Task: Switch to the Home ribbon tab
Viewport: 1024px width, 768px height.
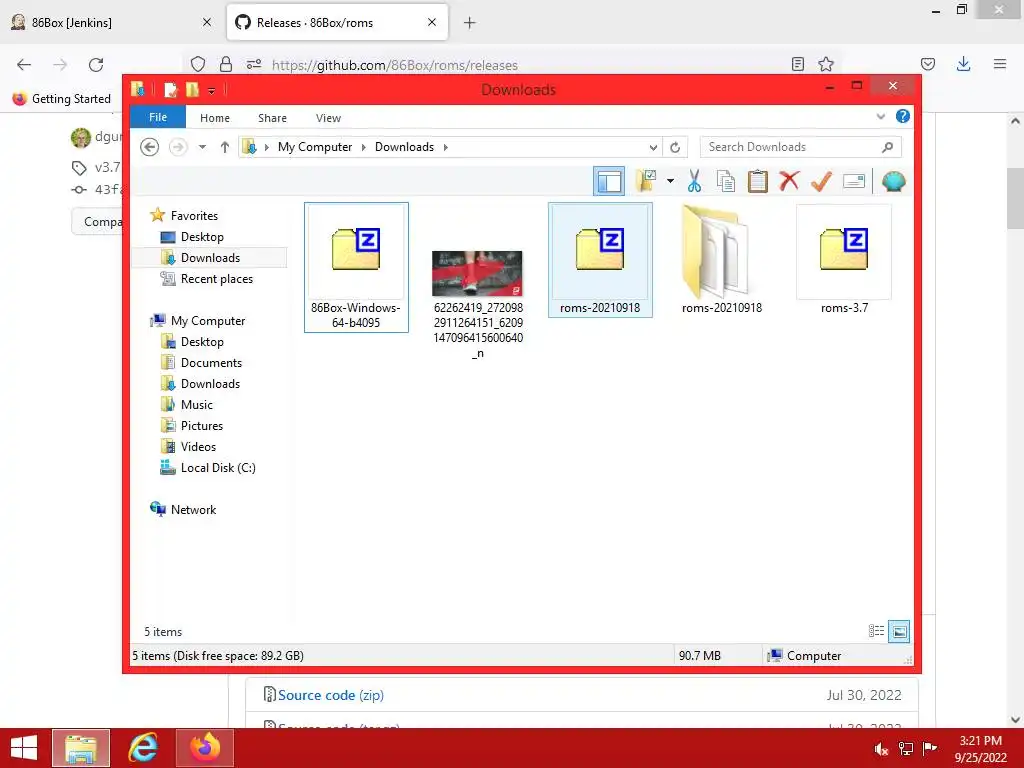Action: pos(215,118)
